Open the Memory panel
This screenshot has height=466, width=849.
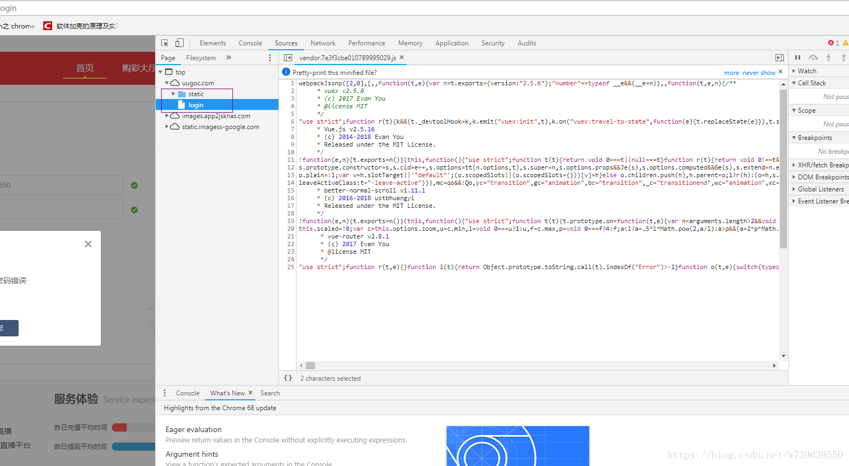click(x=410, y=43)
